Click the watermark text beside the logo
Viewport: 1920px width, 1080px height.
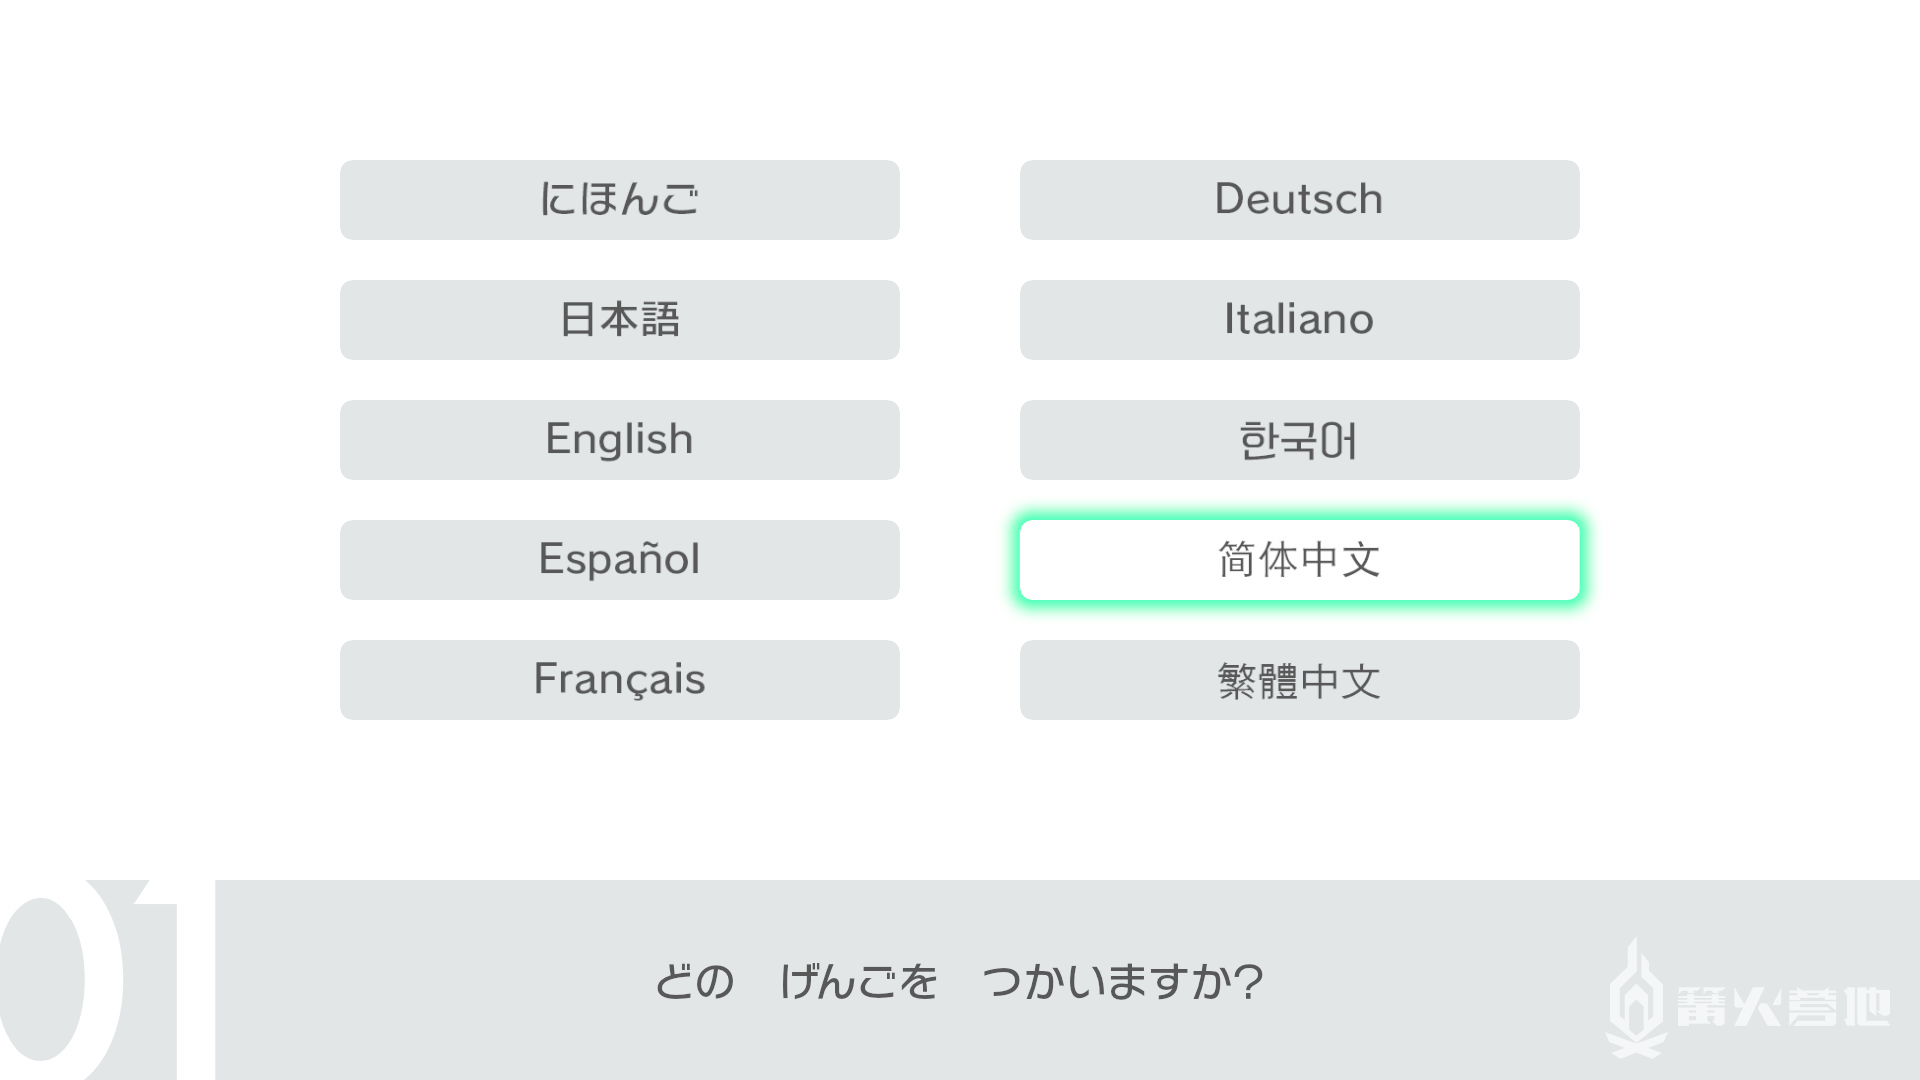[1783, 1006]
